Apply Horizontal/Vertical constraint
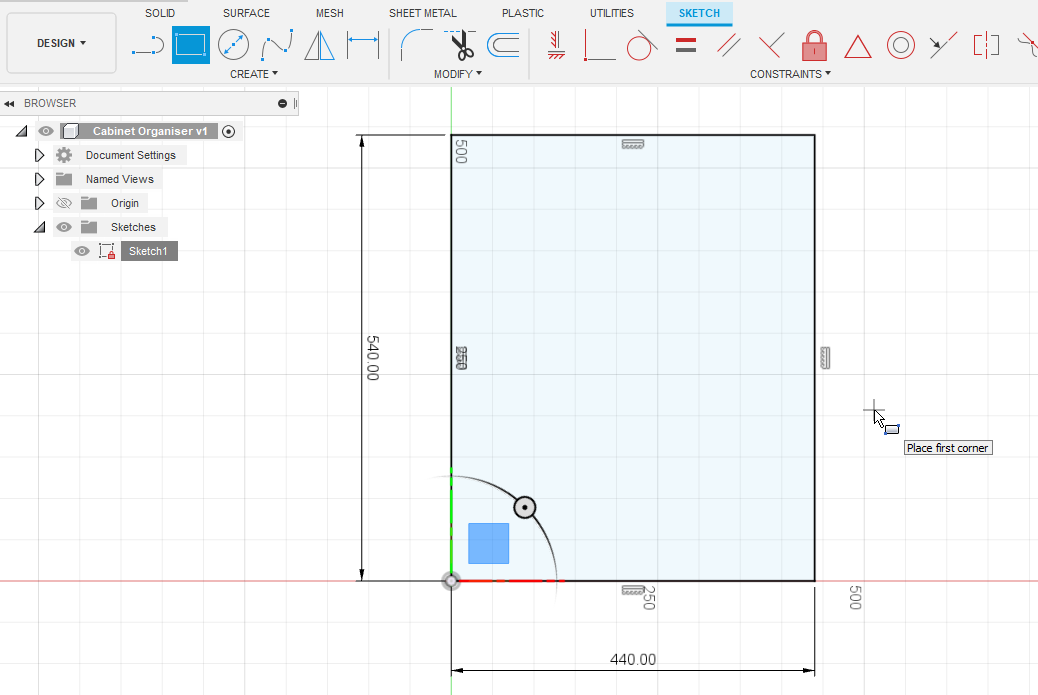The image size is (1038, 695). [x=556, y=45]
